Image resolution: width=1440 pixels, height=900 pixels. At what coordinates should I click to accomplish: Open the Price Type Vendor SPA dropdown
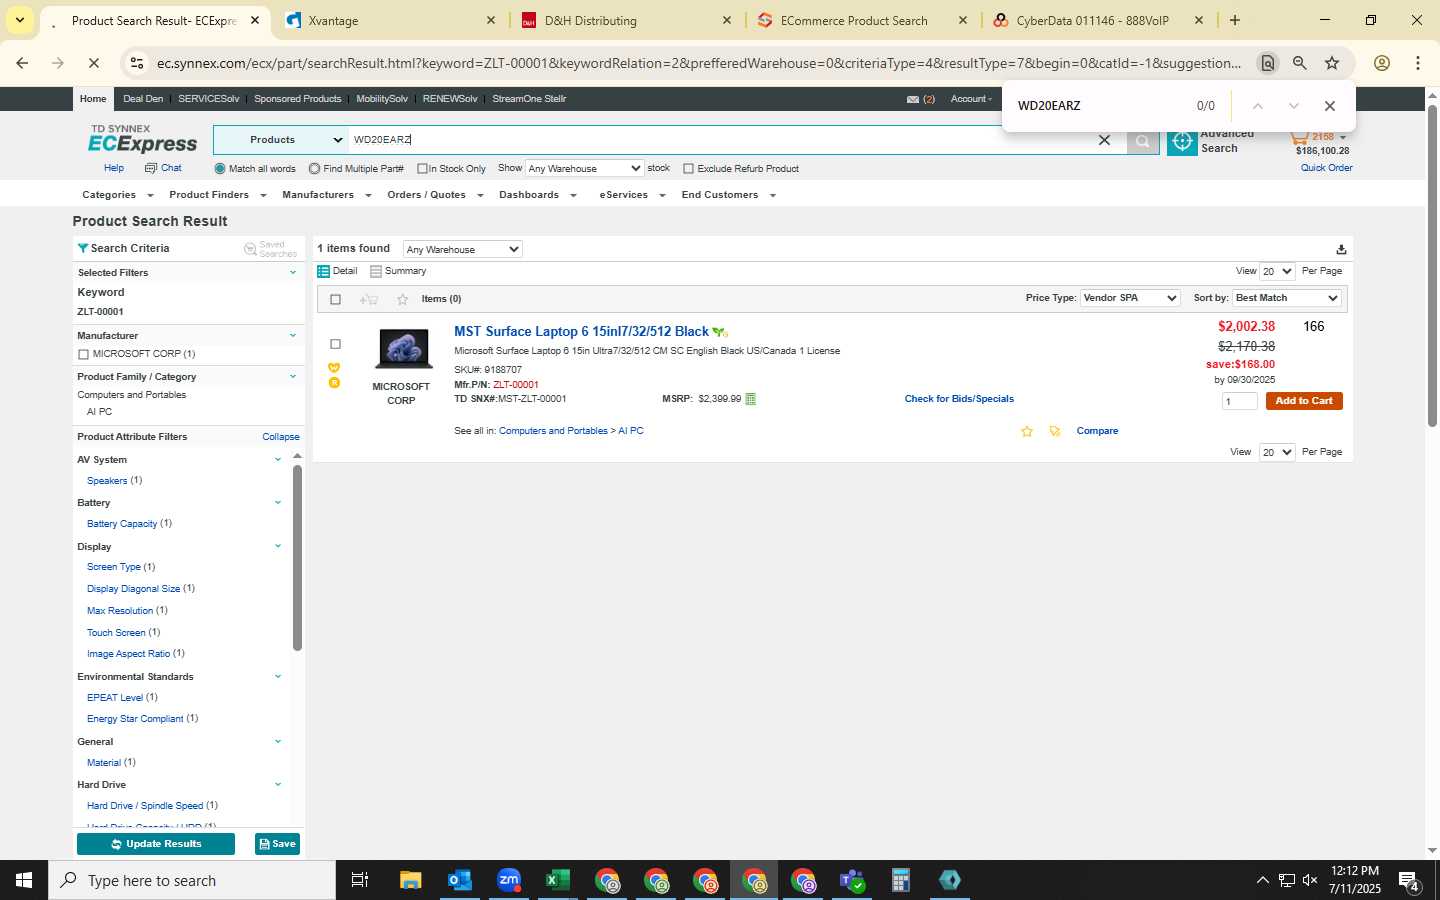click(x=1130, y=298)
